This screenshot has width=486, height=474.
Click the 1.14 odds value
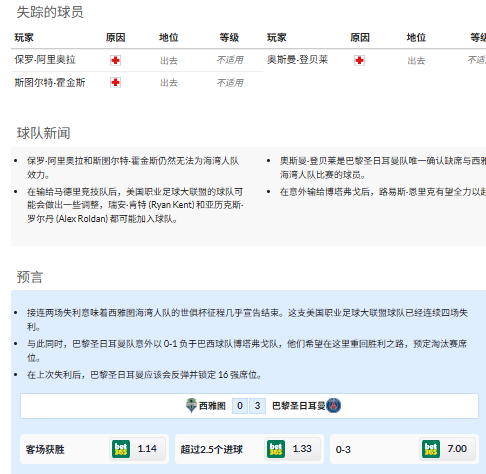point(147,449)
